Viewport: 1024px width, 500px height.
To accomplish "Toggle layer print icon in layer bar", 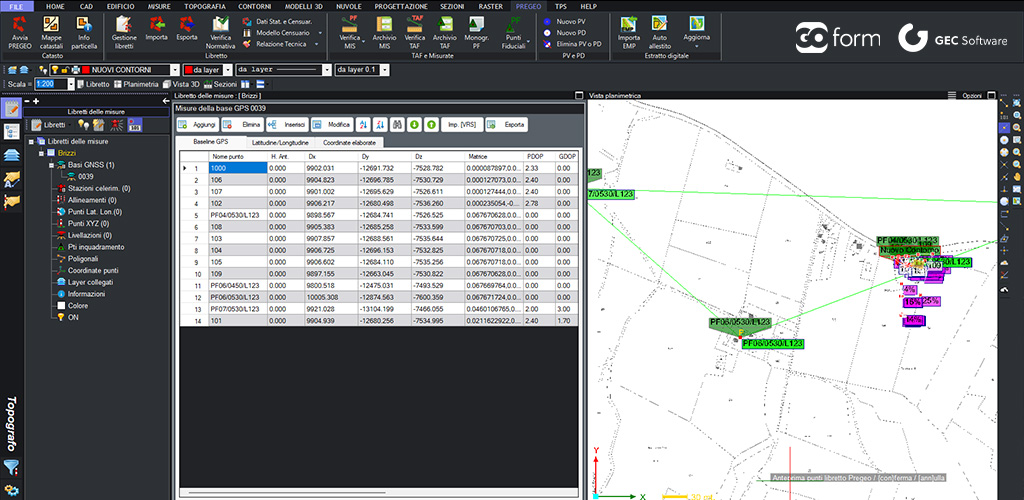I will pyautogui.click(x=75, y=69).
